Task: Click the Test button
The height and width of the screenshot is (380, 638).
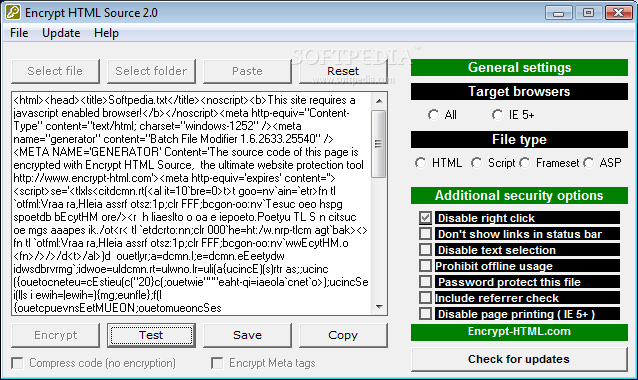Action: point(151,335)
